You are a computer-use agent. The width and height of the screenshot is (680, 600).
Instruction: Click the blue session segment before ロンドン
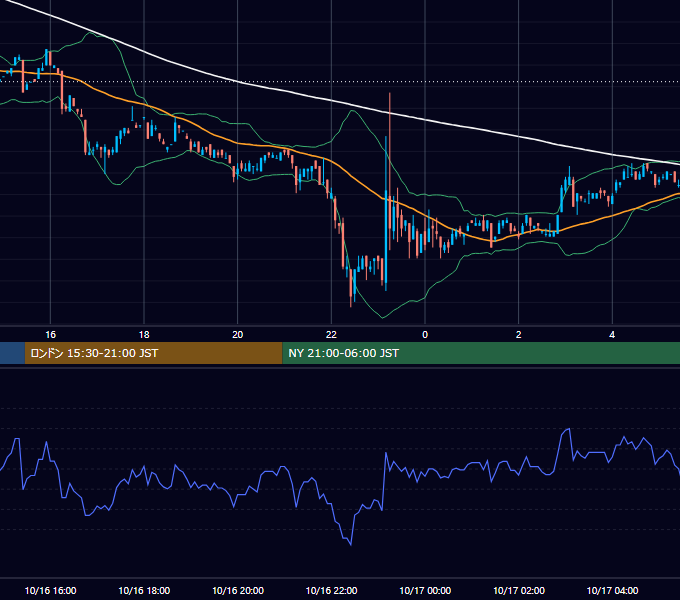[12, 353]
